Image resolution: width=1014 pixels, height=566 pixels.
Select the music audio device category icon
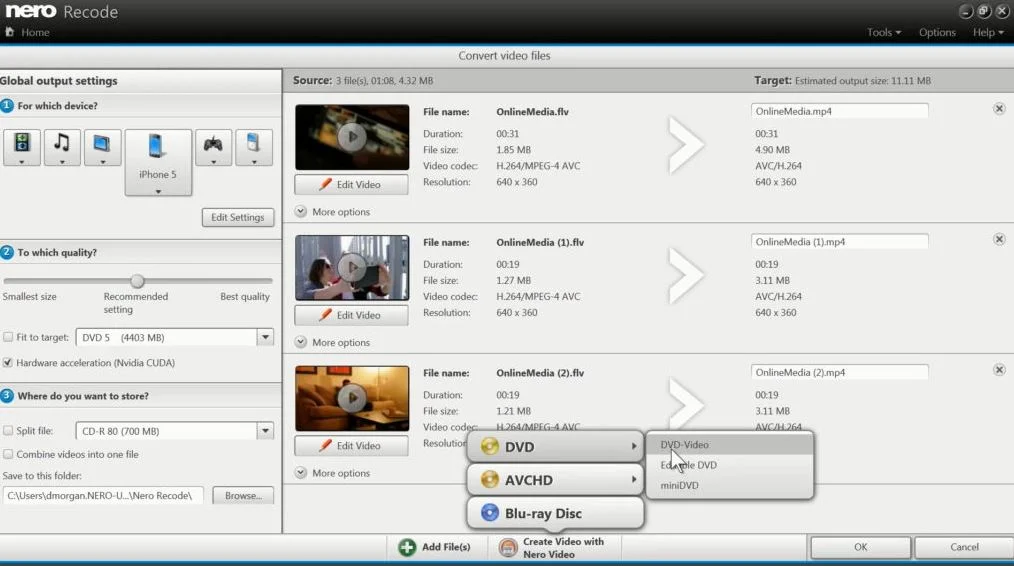(x=62, y=142)
